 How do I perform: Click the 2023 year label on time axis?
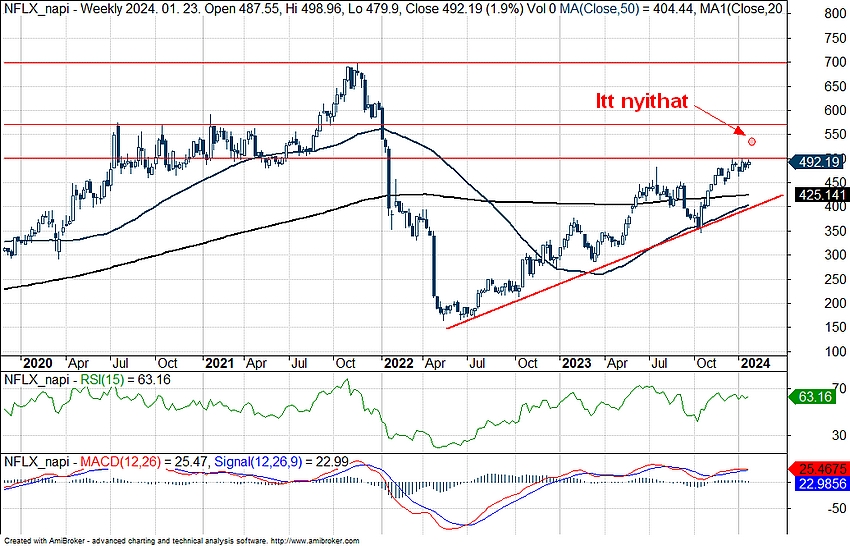[x=576, y=363]
